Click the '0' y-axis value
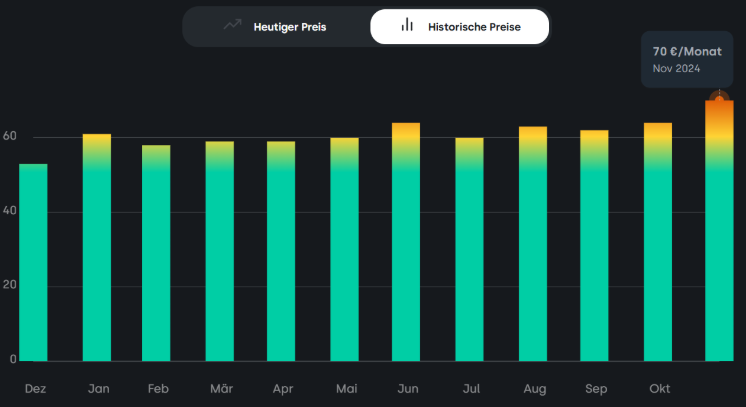This screenshot has height=407, width=746. click(x=13, y=359)
